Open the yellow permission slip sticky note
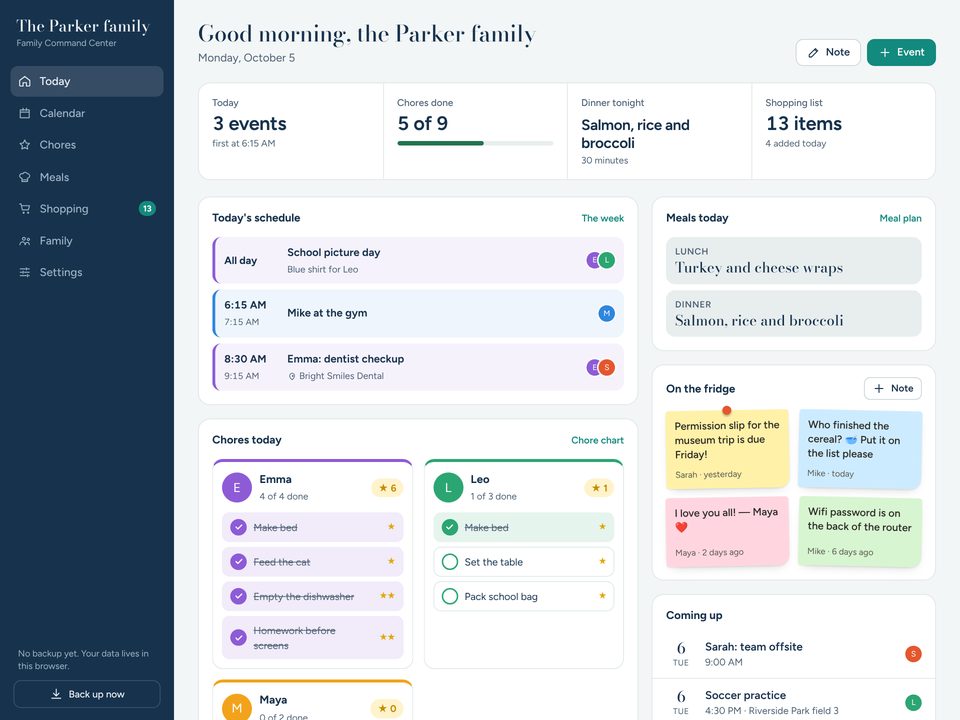Viewport: 960px width, 720px height. (727, 449)
